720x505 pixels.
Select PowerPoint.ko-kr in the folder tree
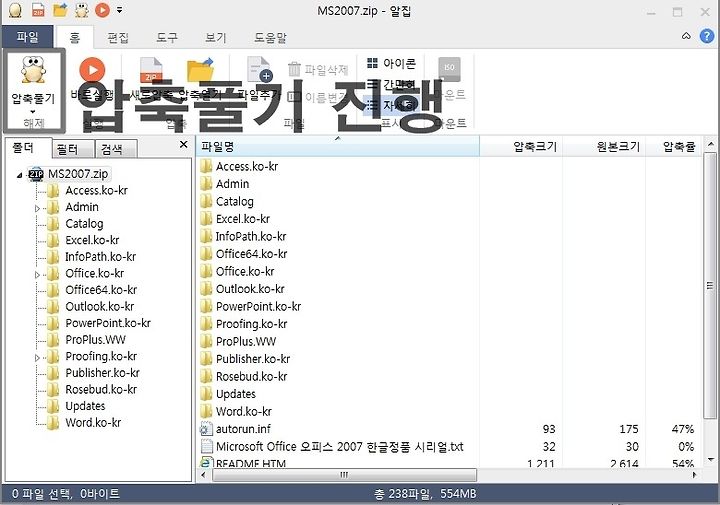click(108, 323)
